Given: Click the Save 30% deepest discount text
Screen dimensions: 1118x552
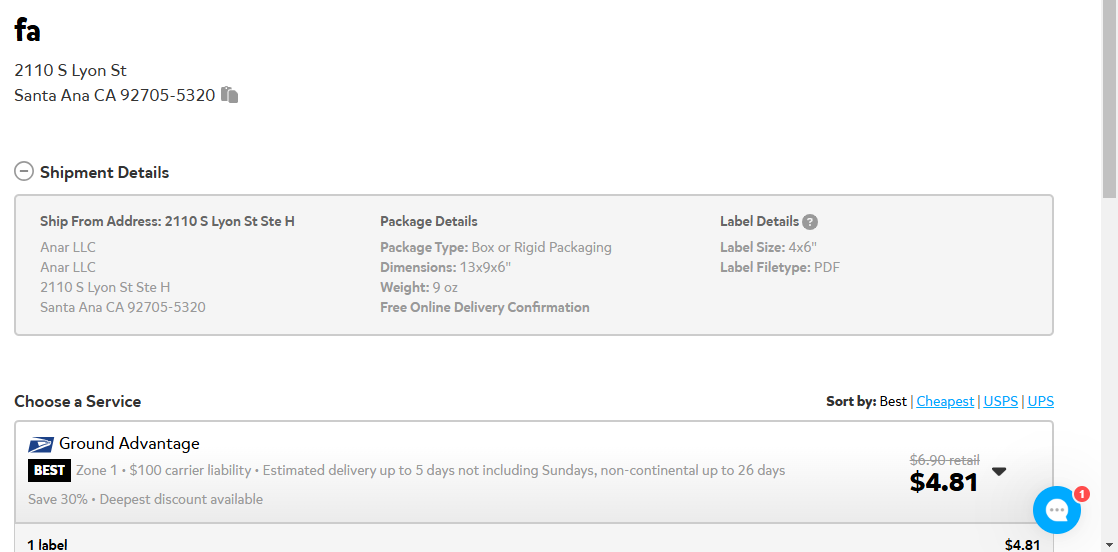Looking at the screenshot, I should point(145,499).
